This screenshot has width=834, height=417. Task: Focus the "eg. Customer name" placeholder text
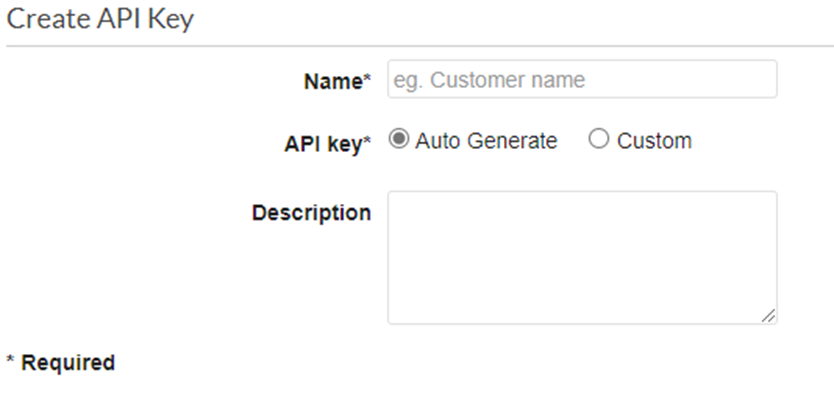(490, 80)
